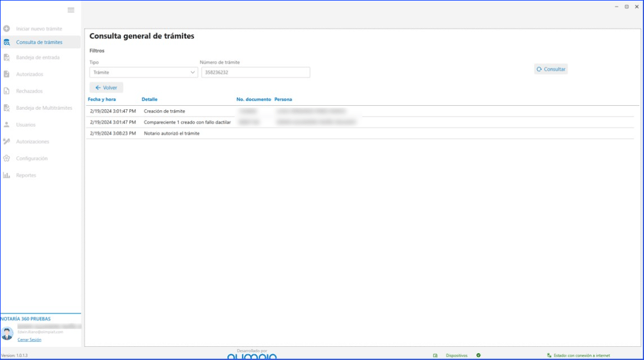This screenshot has width=644, height=360.
Task: Click the Rechazados document icon
Action: 7,91
